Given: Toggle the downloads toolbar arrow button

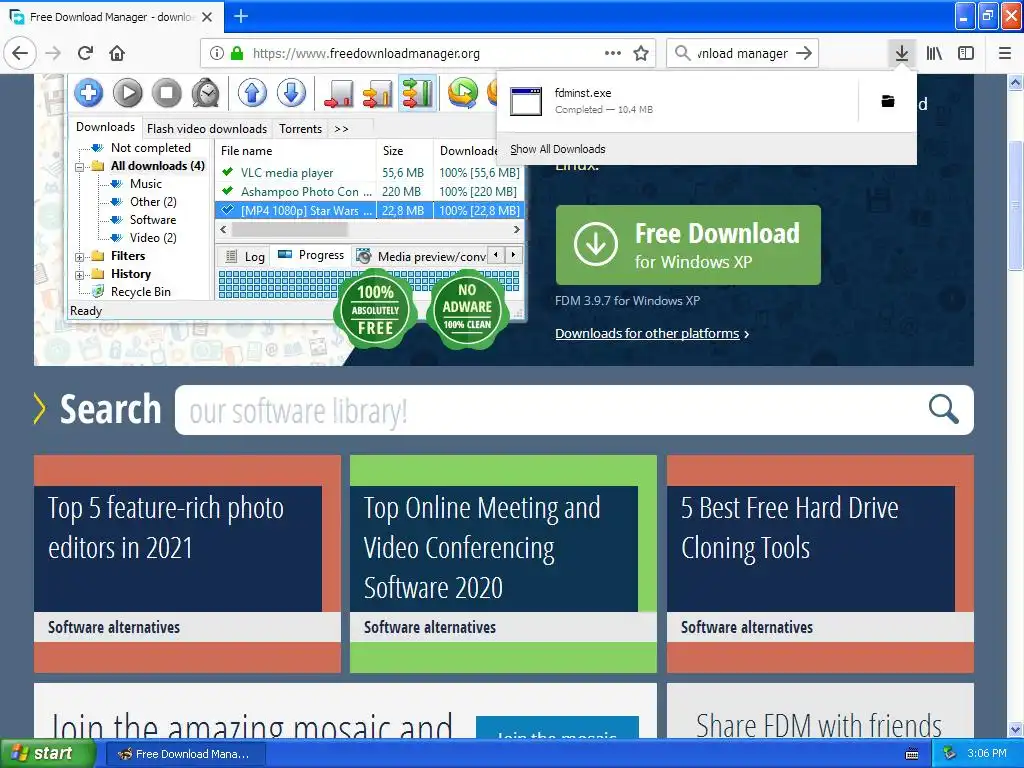Looking at the screenshot, I should click(x=902, y=54).
